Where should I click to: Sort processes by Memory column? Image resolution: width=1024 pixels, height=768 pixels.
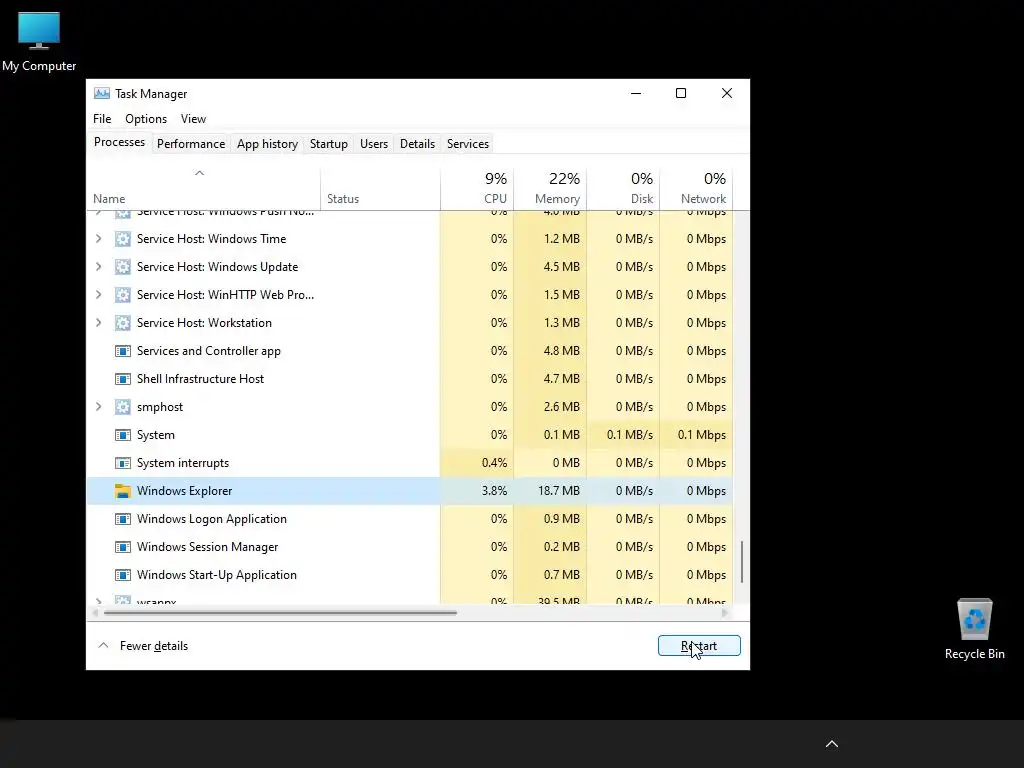[x=550, y=189]
